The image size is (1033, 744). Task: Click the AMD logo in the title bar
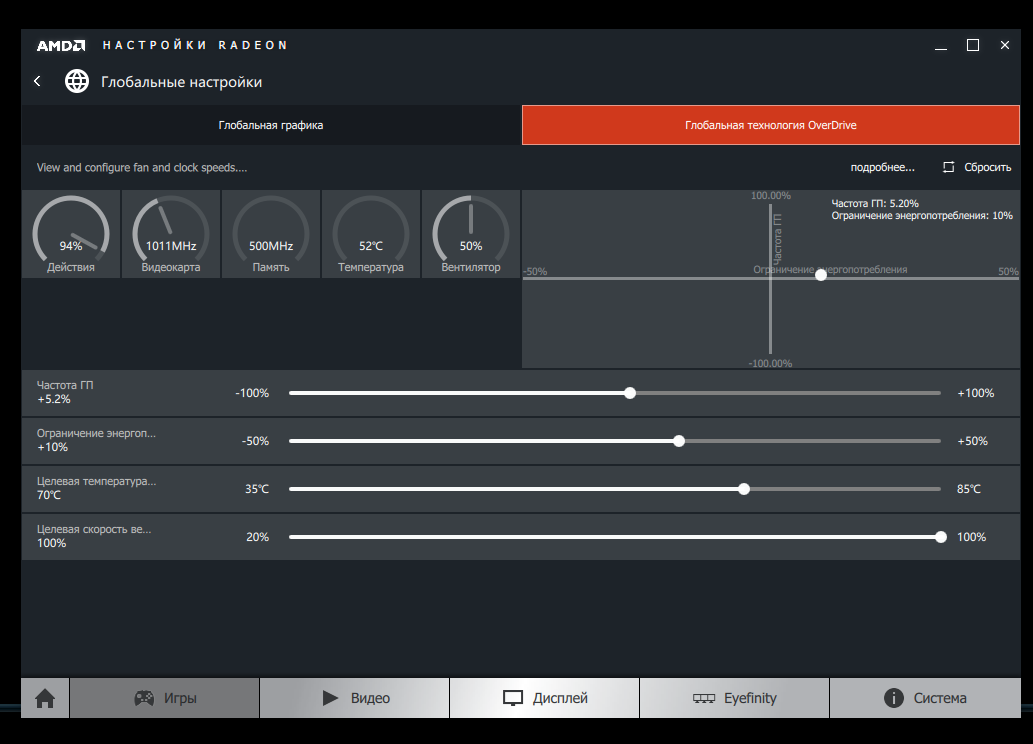[x=61, y=45]
